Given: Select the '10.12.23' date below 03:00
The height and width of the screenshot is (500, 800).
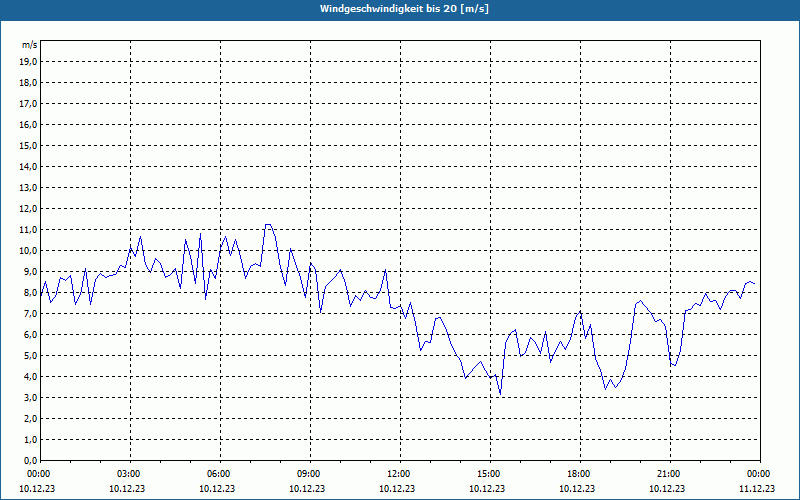Looking at the screenshot, I should (x=127, y=488).
